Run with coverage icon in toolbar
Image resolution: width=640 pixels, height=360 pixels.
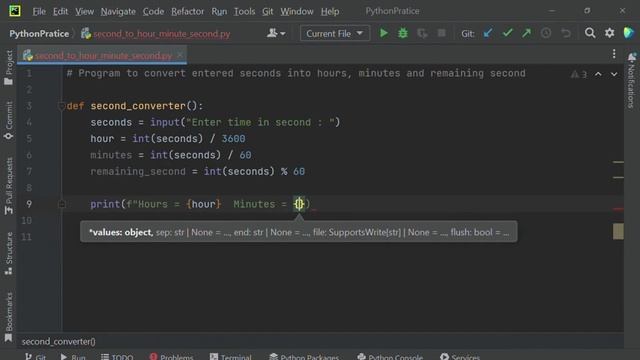coord(422,33)
